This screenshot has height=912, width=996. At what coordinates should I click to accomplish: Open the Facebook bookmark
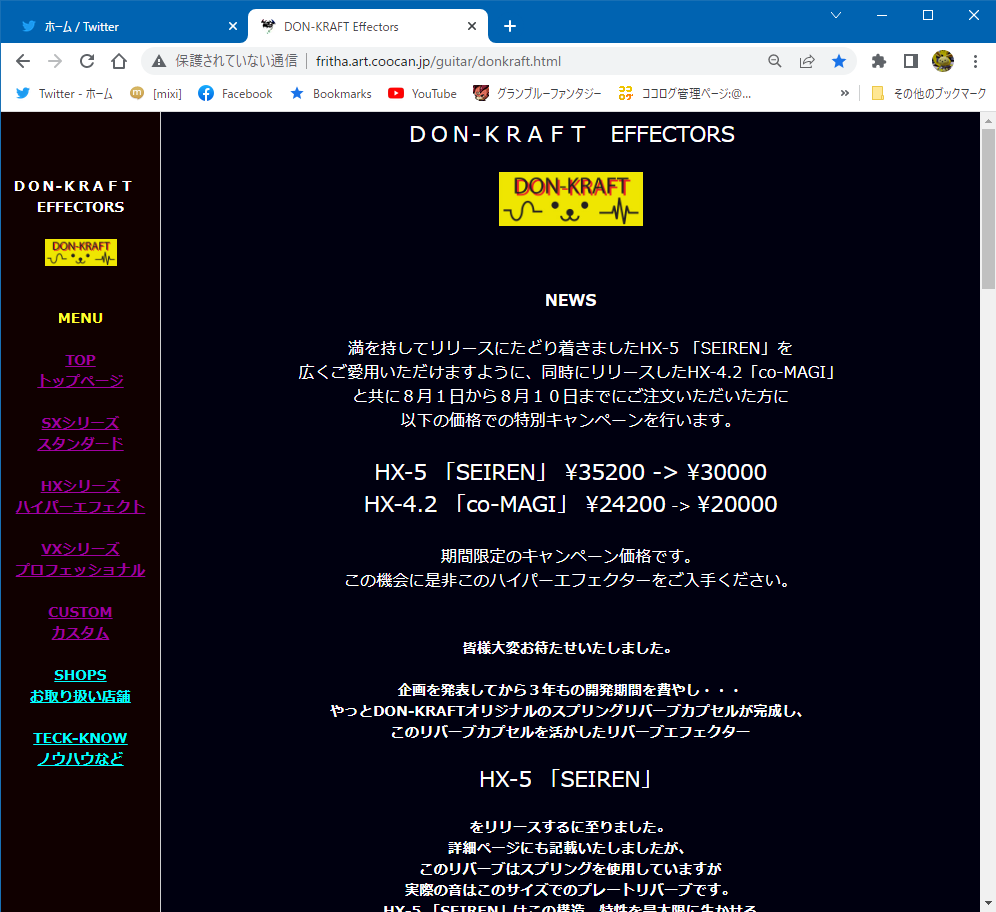point(235,93)
